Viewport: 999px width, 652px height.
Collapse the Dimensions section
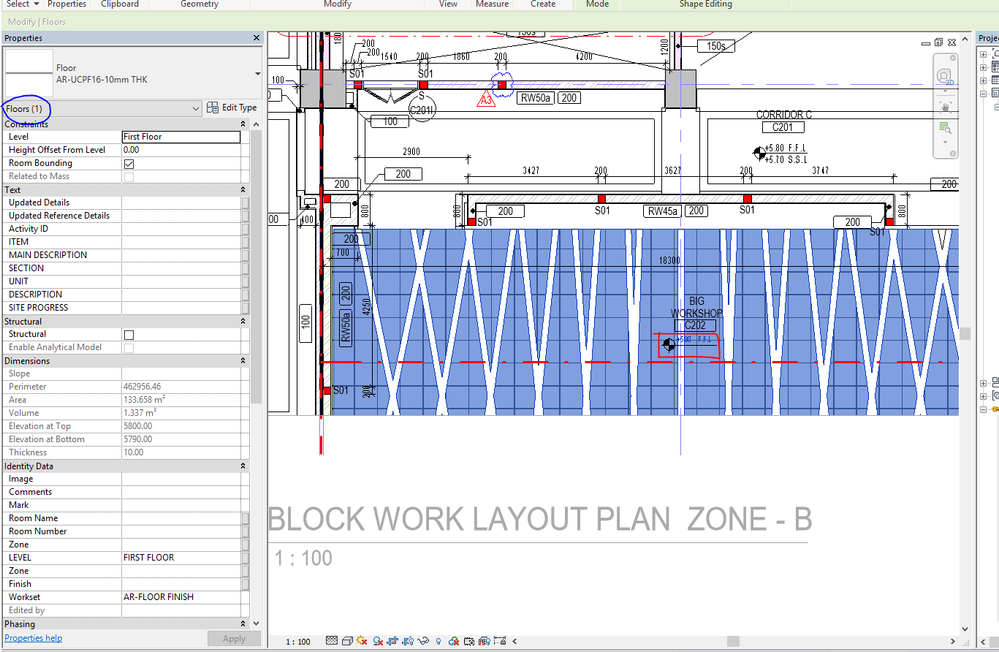coord(243,361)
